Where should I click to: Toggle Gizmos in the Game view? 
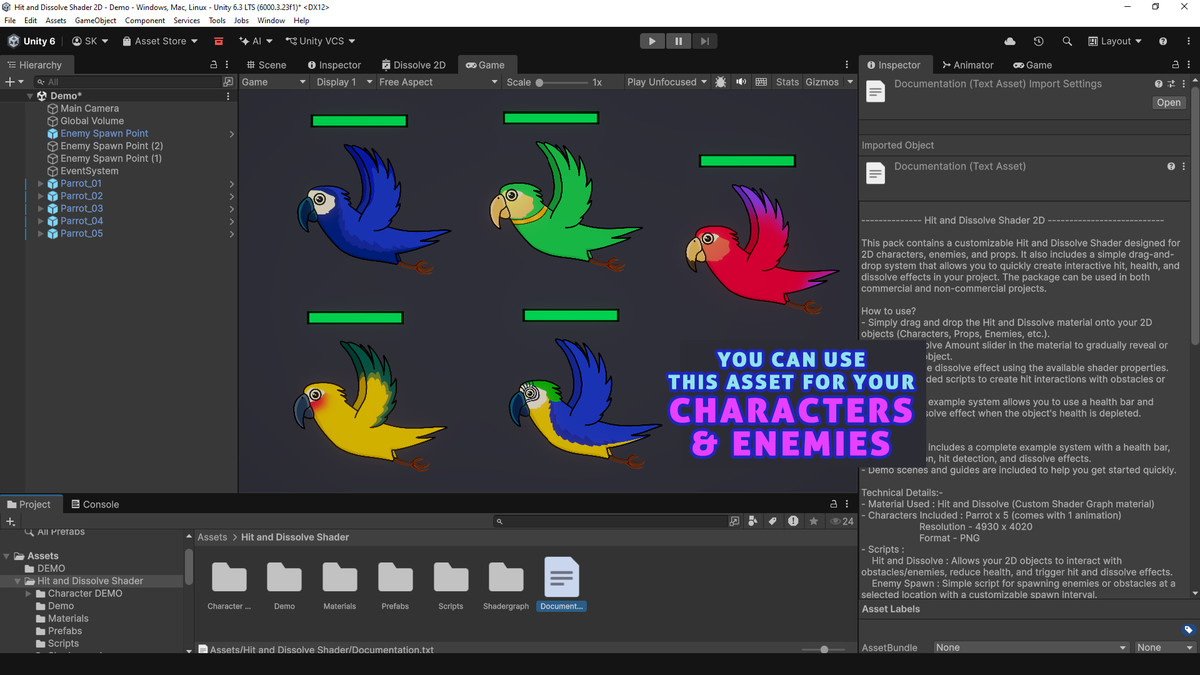pos(822,82)
